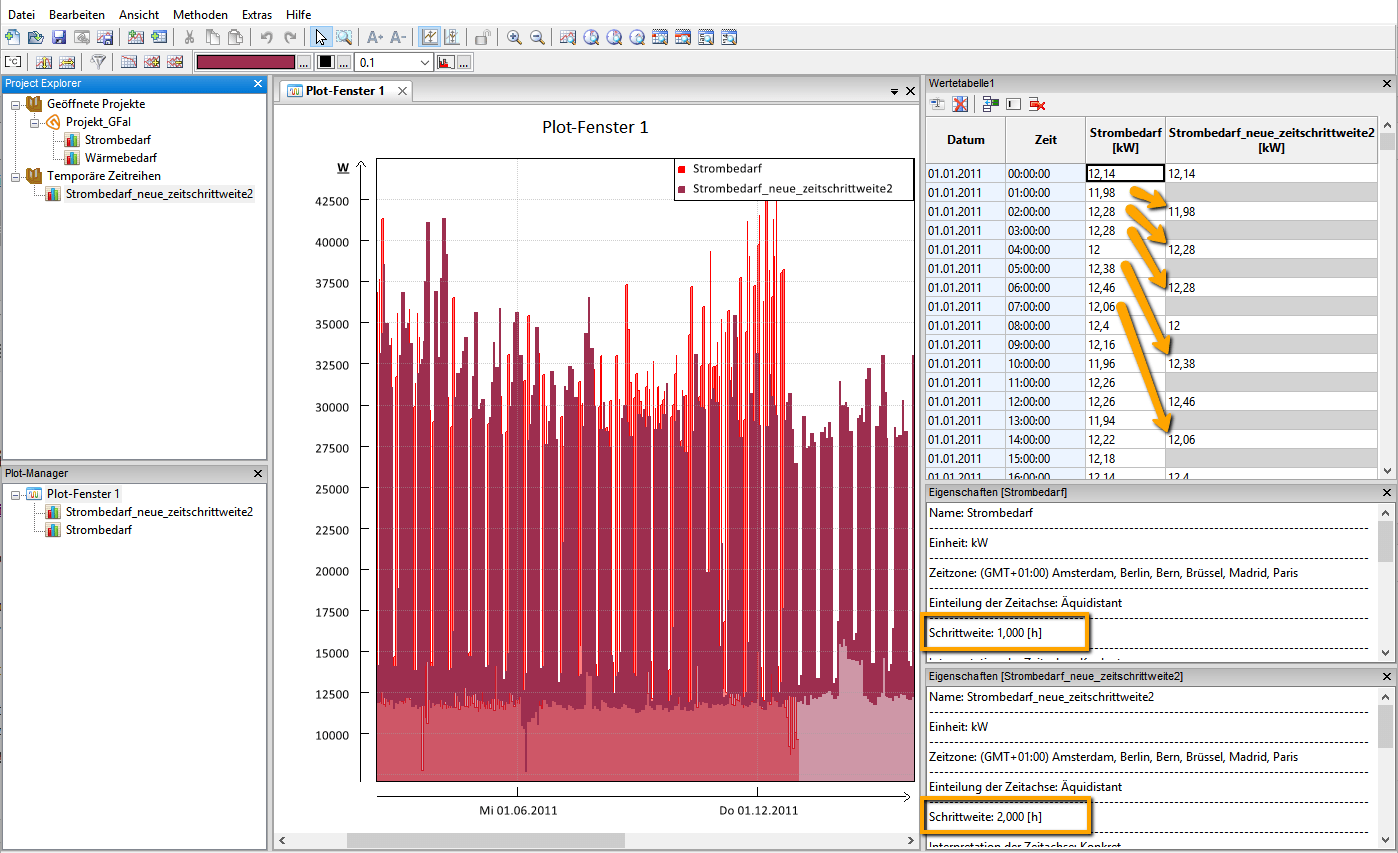Click the Strombedarf [kW] column header
This screenshot has width=1398, height=853.
[1126, 140]
